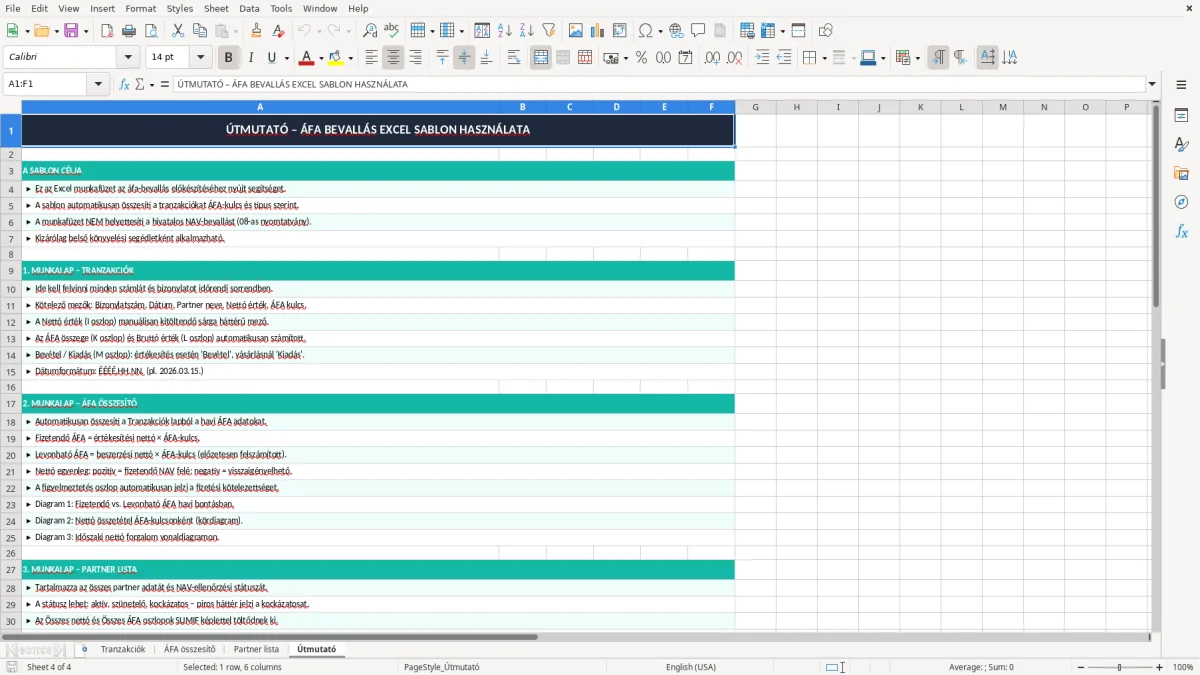Open the Format menu

[x=140, y=8]
